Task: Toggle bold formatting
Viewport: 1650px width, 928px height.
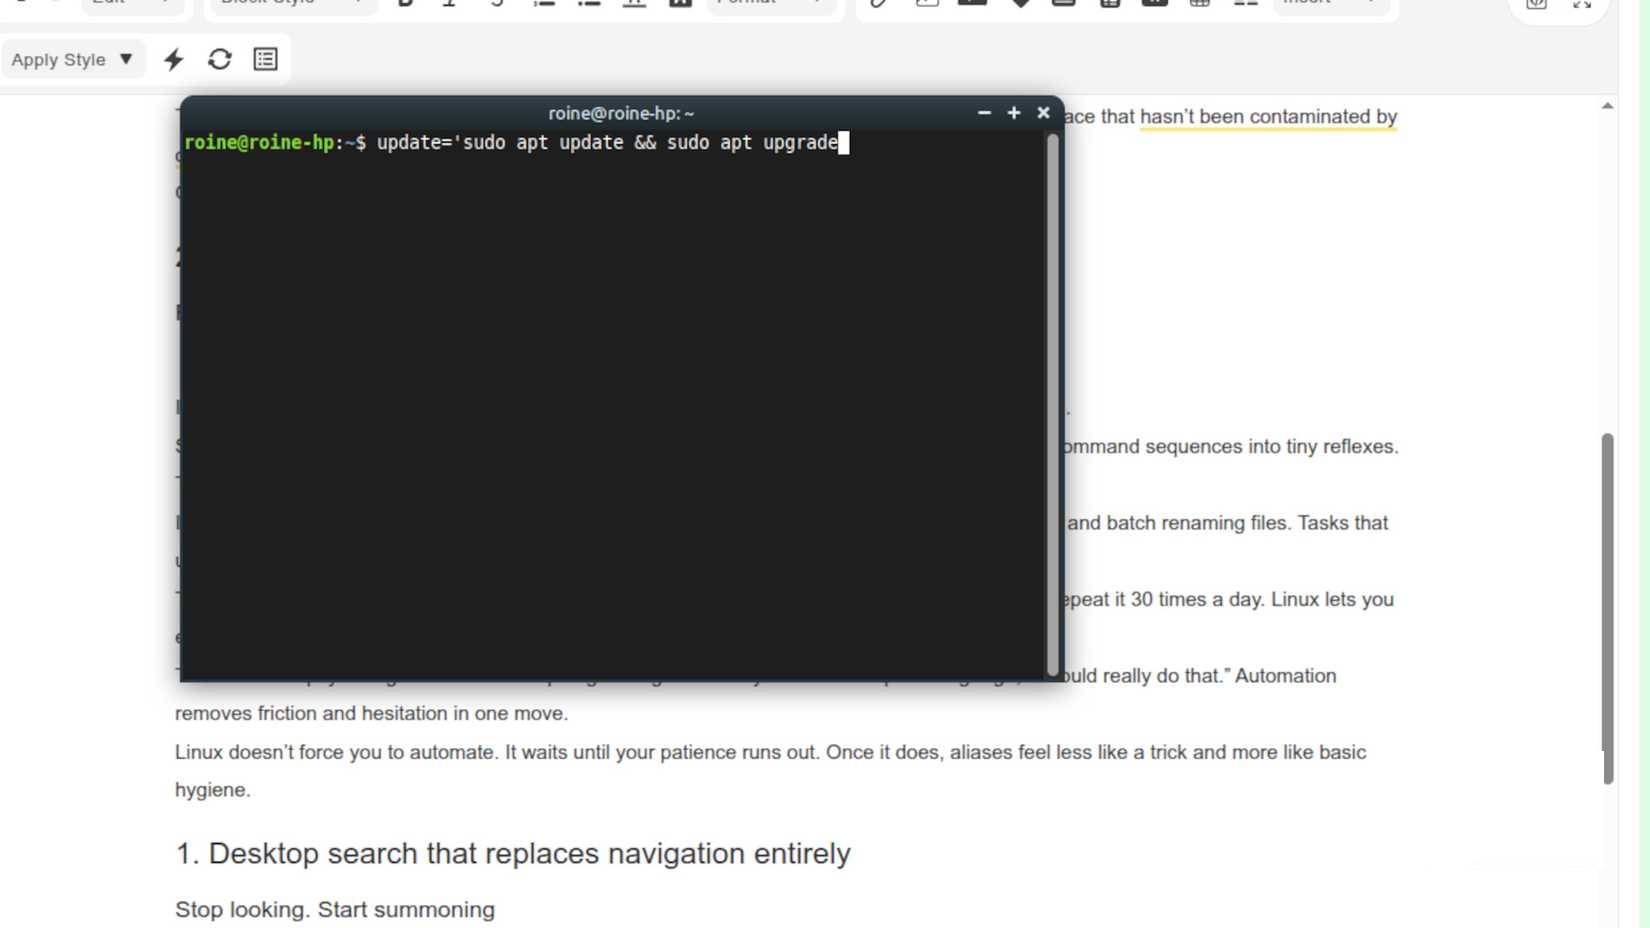Action: pyautogui.click(x=405, y=2)
